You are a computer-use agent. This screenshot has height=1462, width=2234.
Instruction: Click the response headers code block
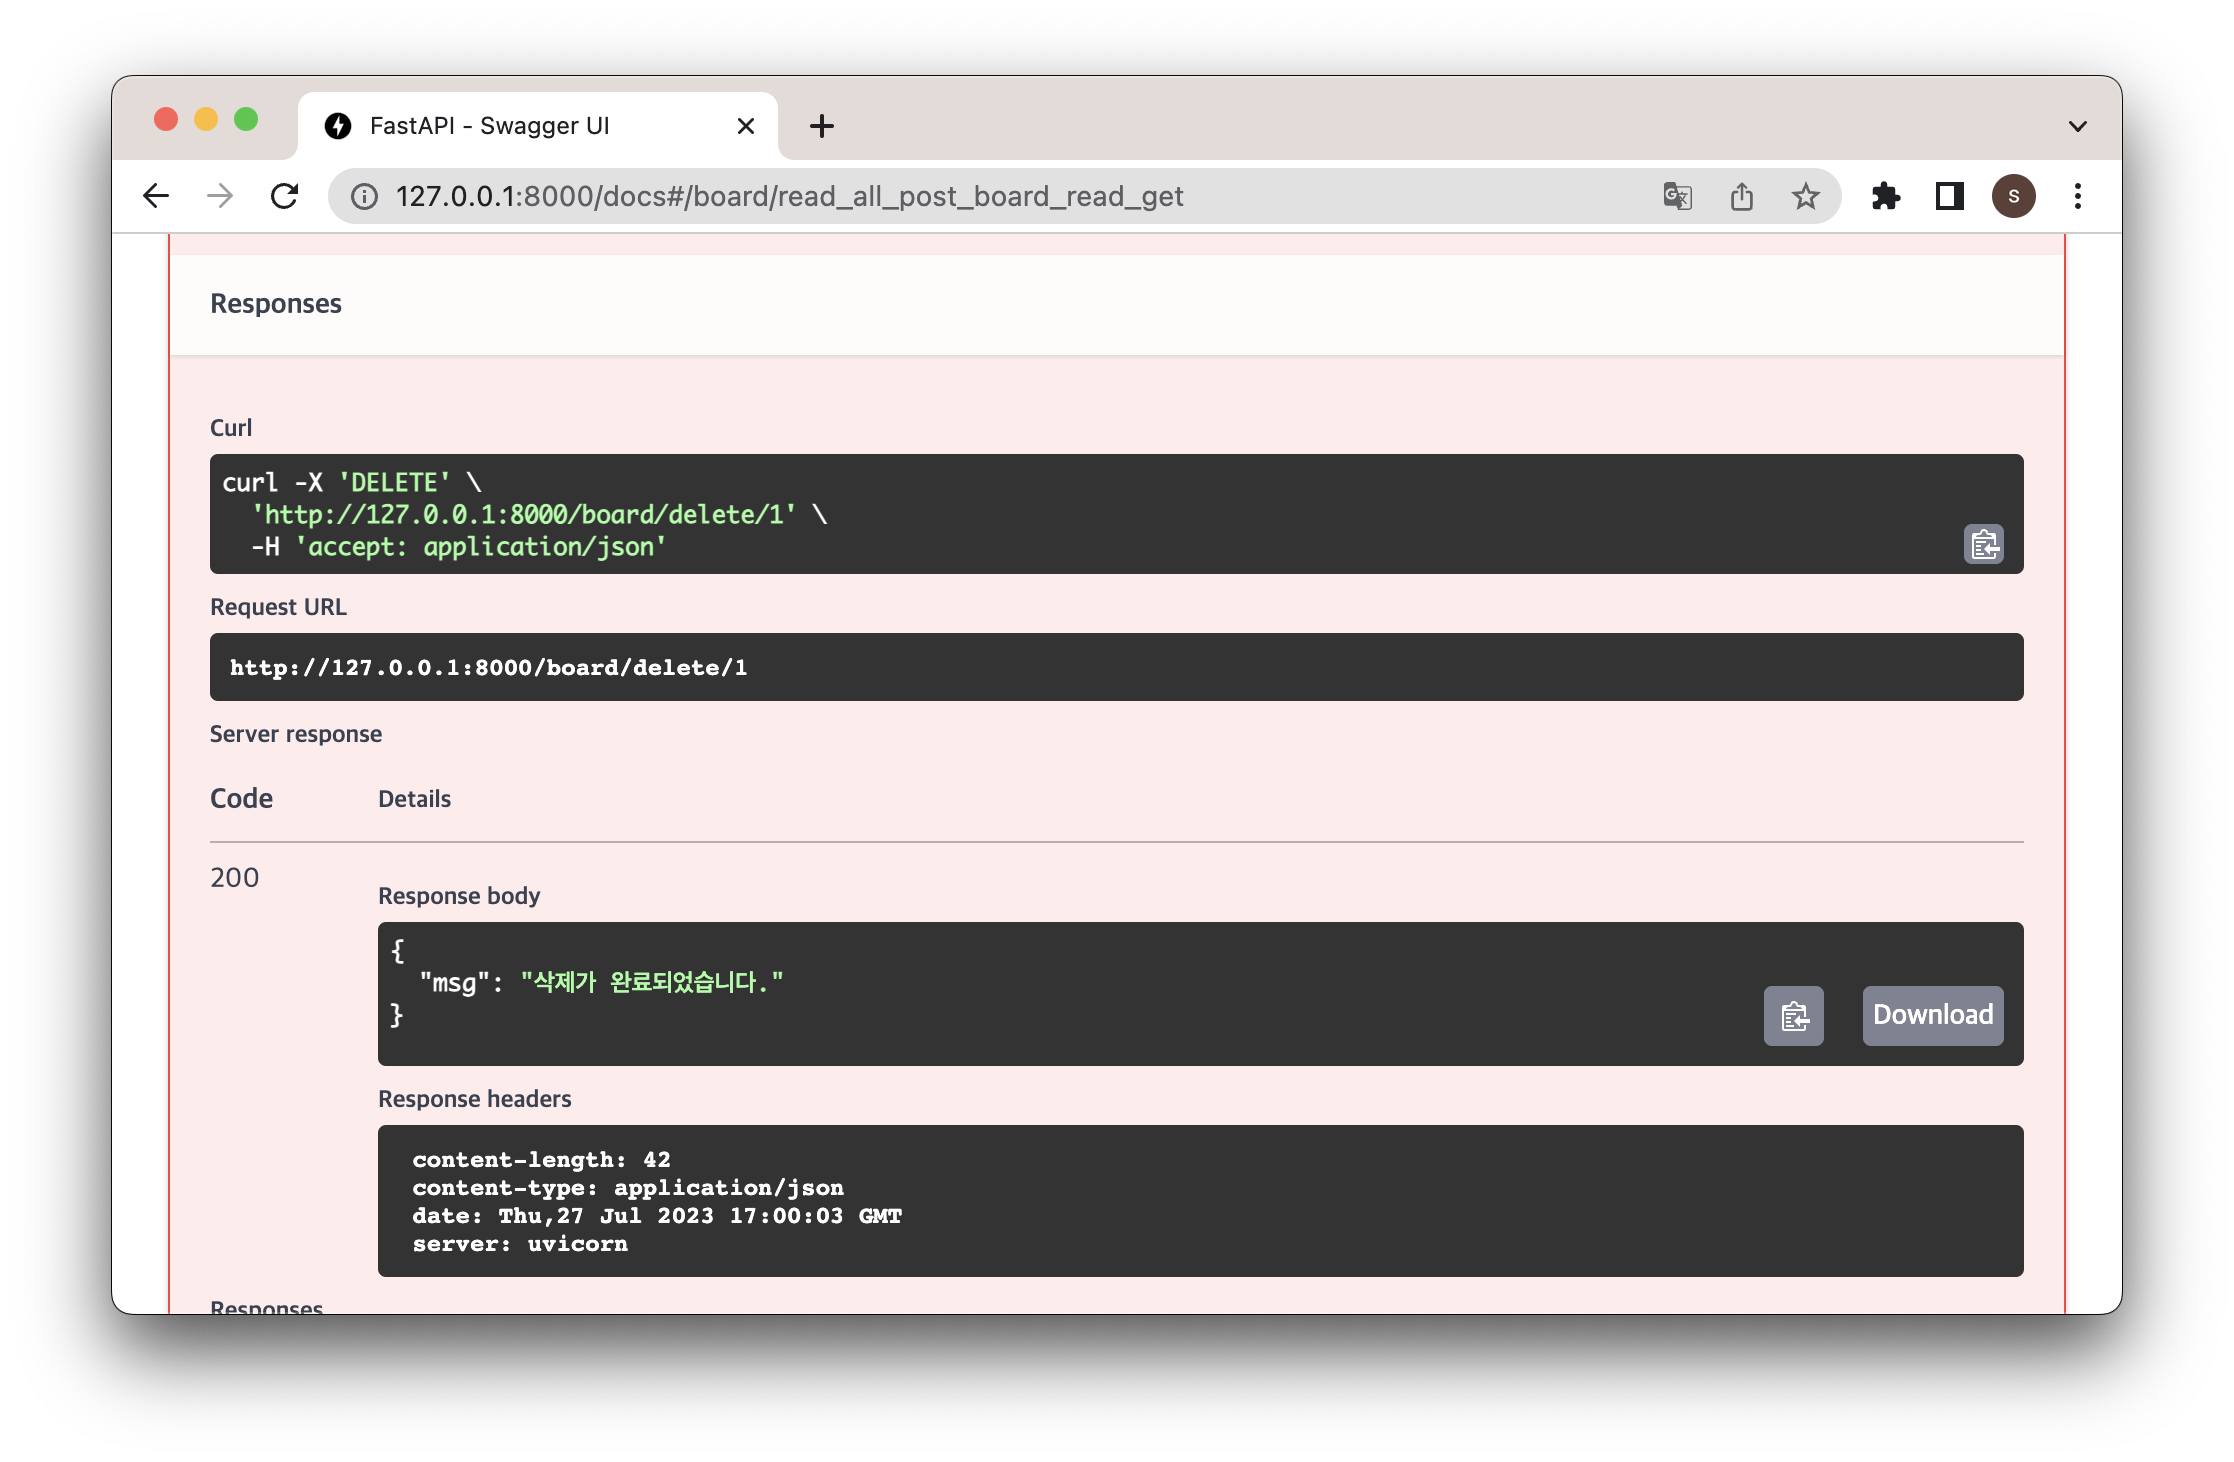[x=1200, y=1200]
